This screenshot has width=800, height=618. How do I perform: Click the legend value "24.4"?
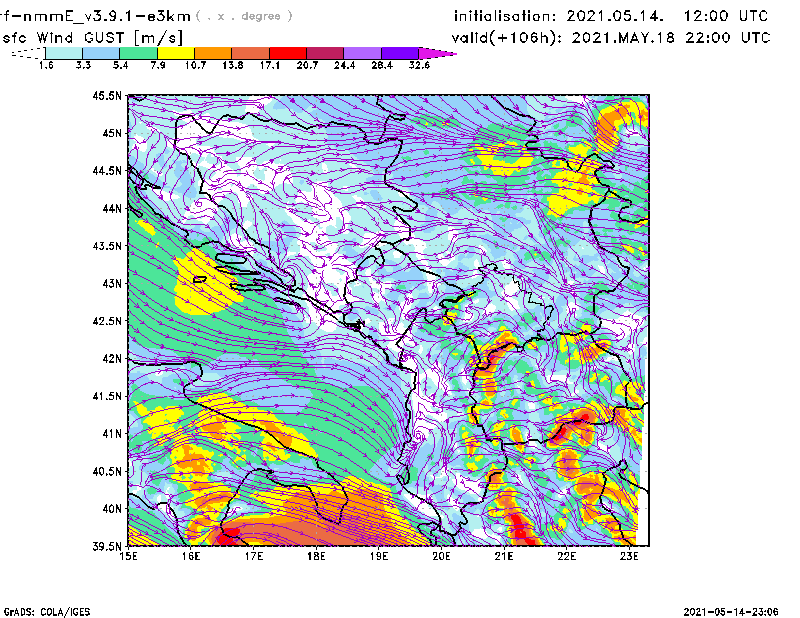pos(344,65)
